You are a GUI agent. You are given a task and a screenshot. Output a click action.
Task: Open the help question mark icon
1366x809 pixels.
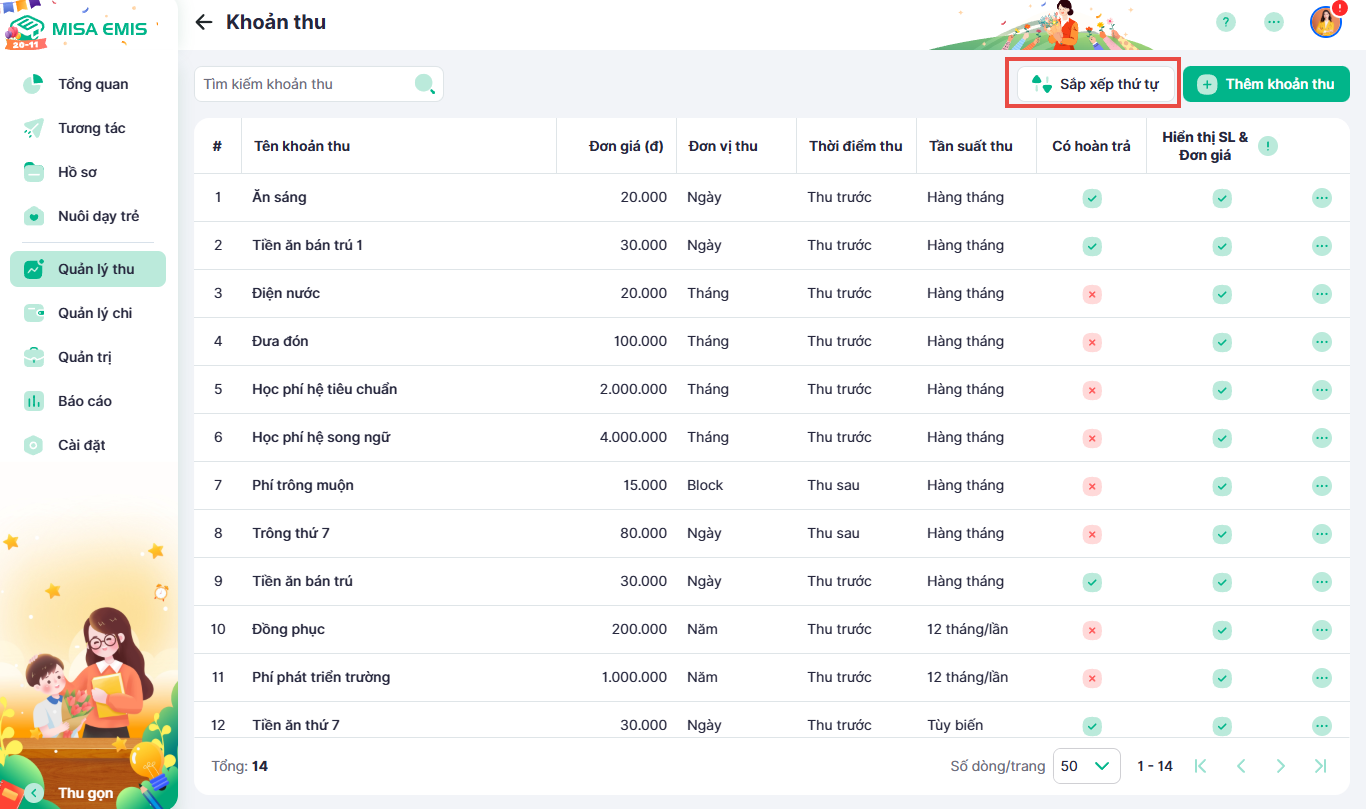point(1225,22)
